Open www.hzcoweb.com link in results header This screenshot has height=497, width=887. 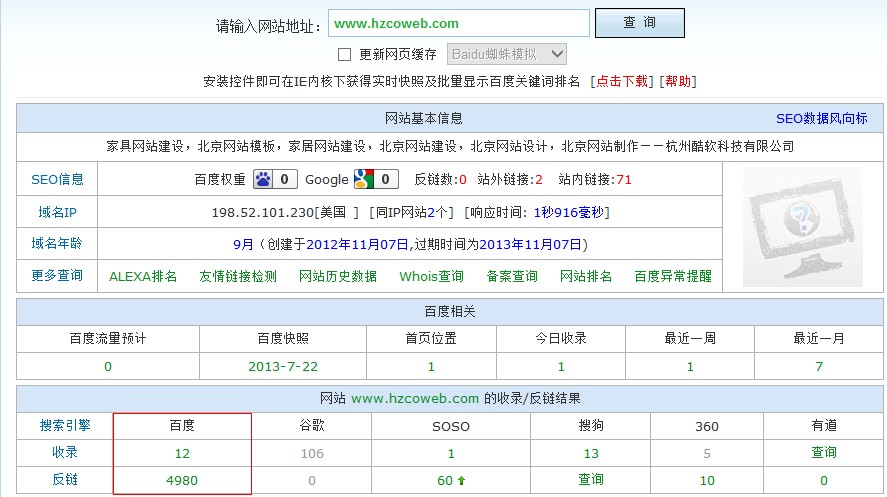pos(415,399)
